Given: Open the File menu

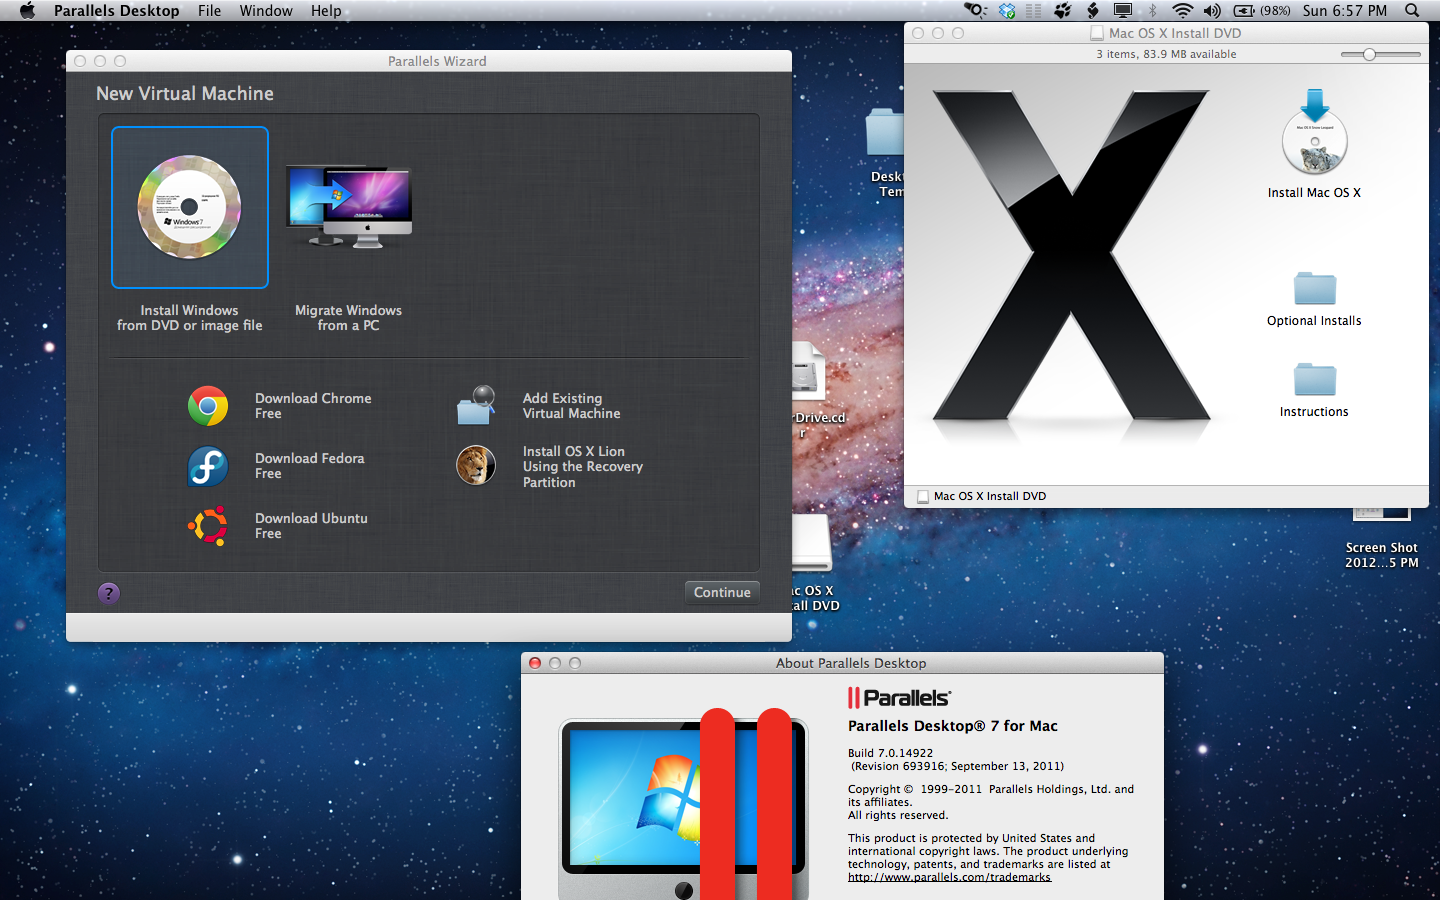Looking at the screenshot, I should click(x=210, y=11).
